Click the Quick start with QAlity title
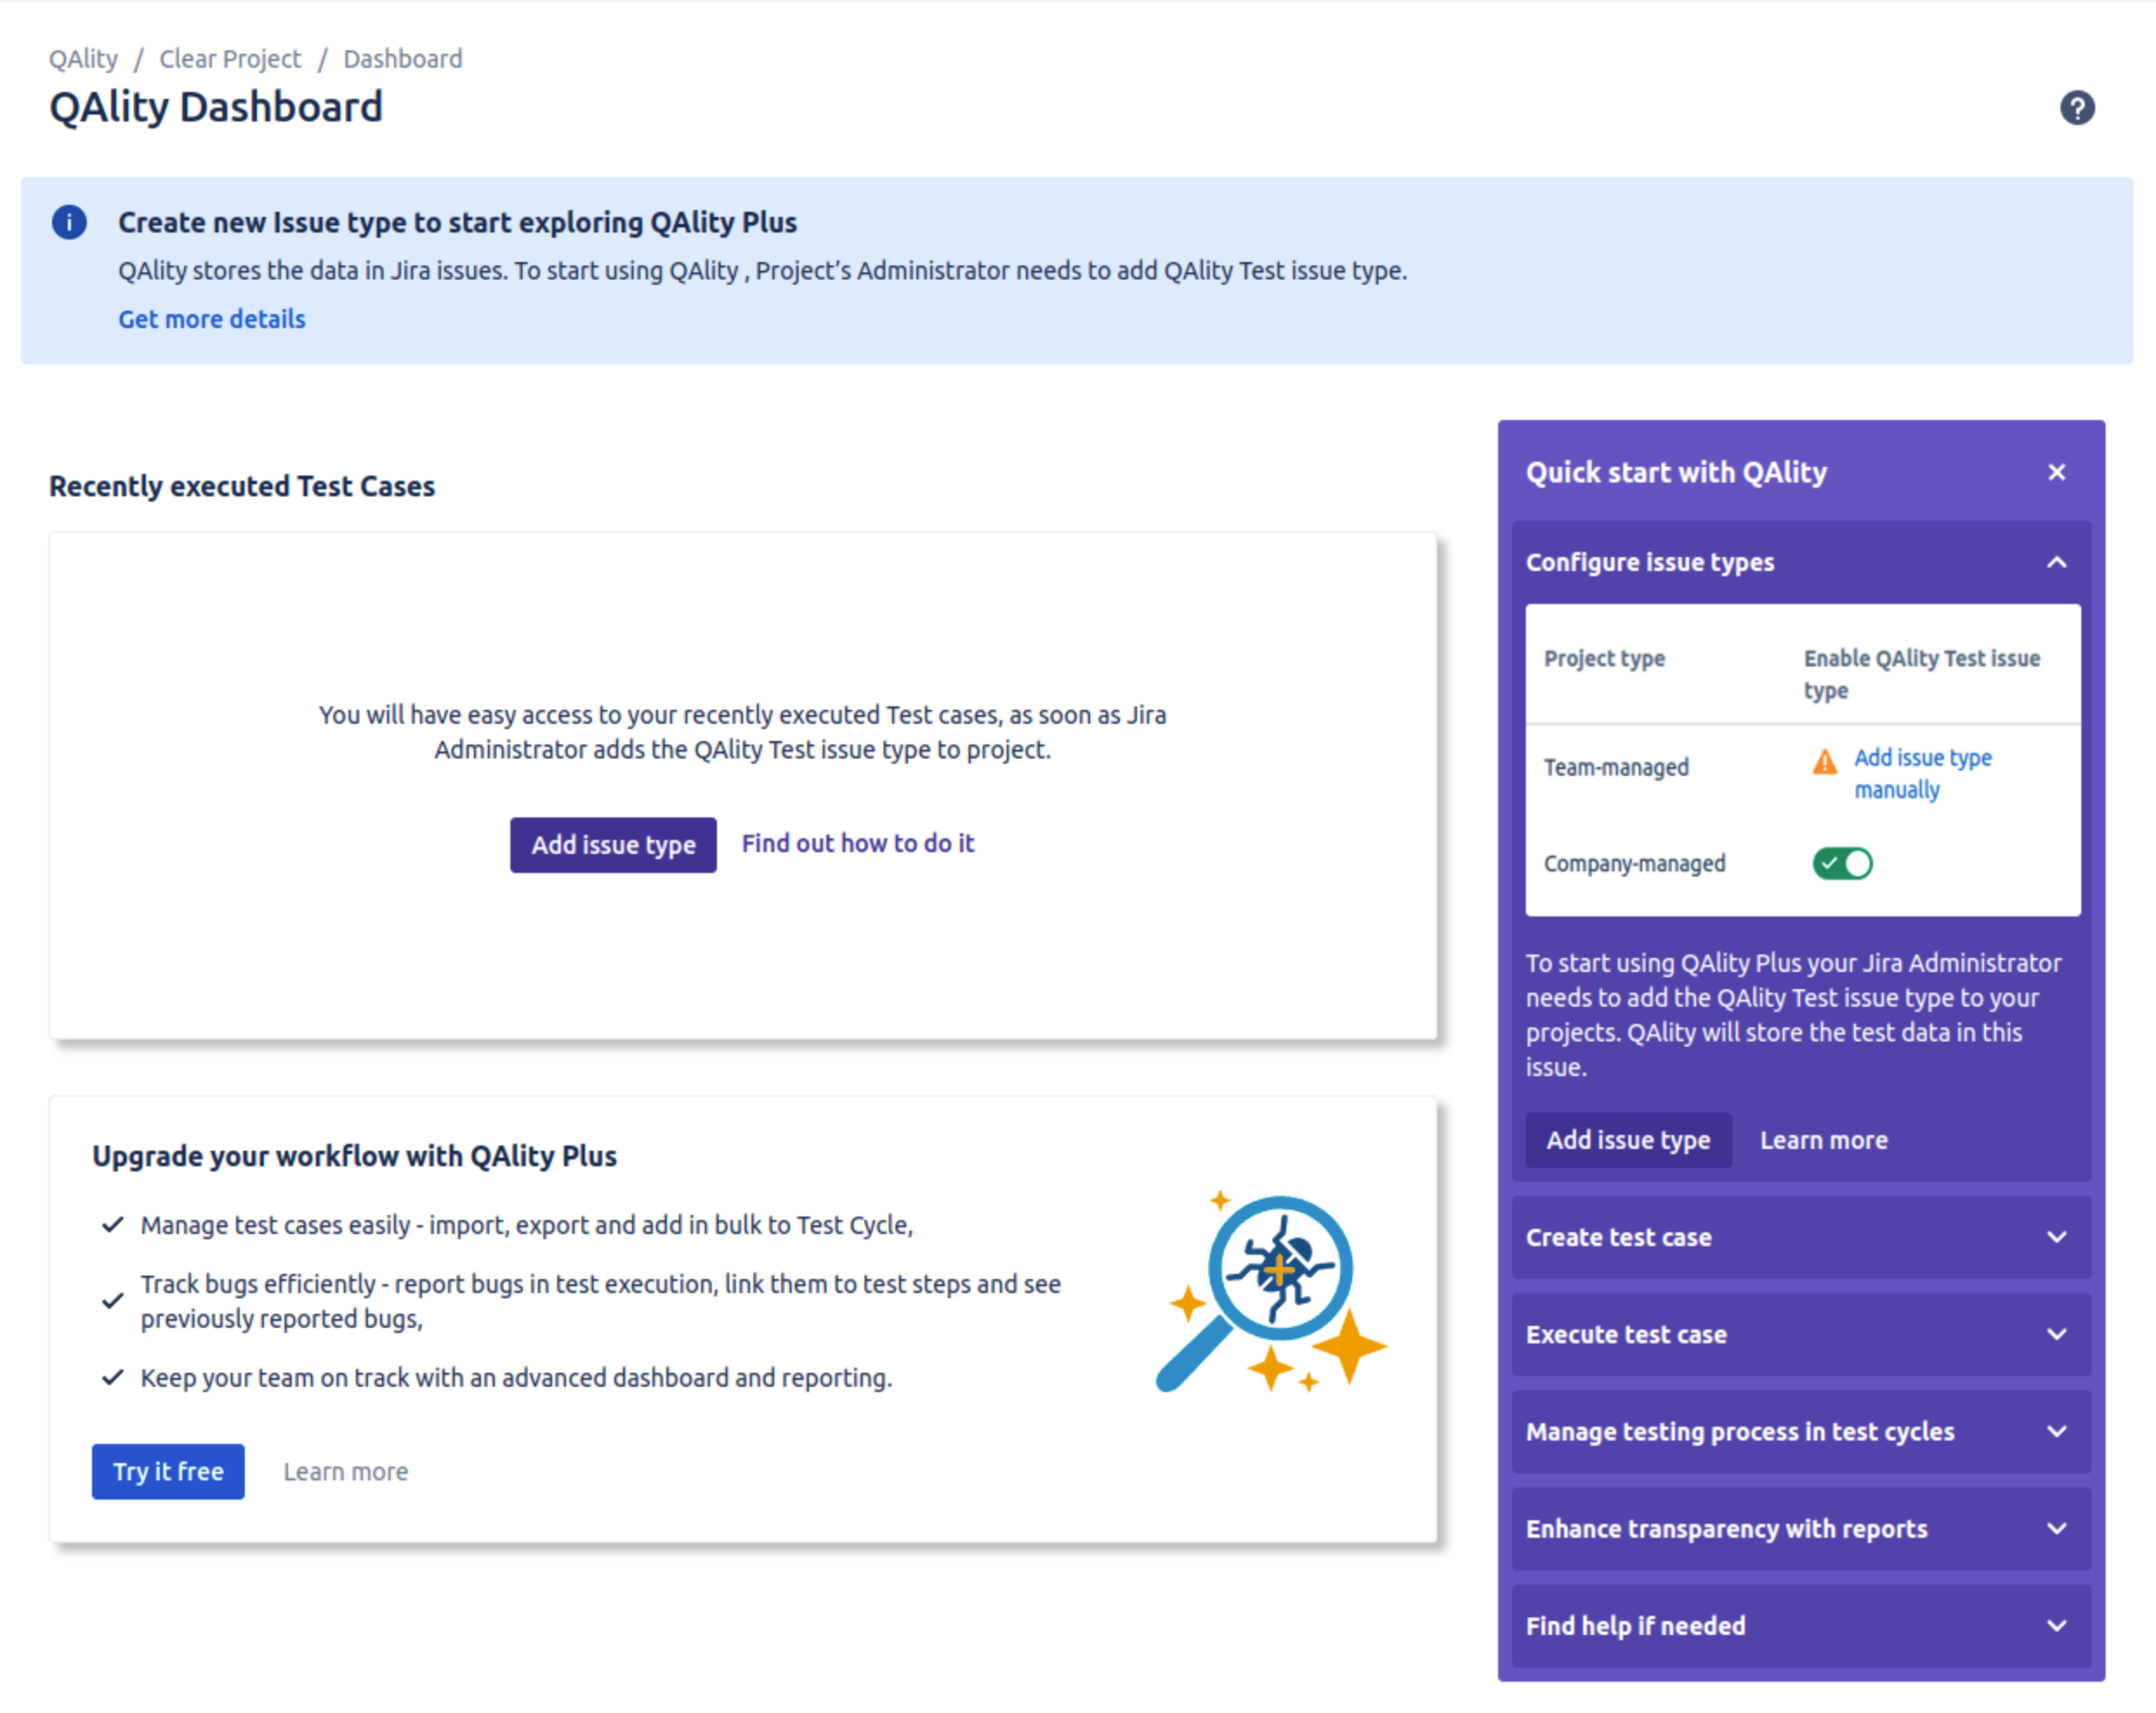Image resolution: width=2156 pixels, height=1713 pixels. coord(1676,472)
